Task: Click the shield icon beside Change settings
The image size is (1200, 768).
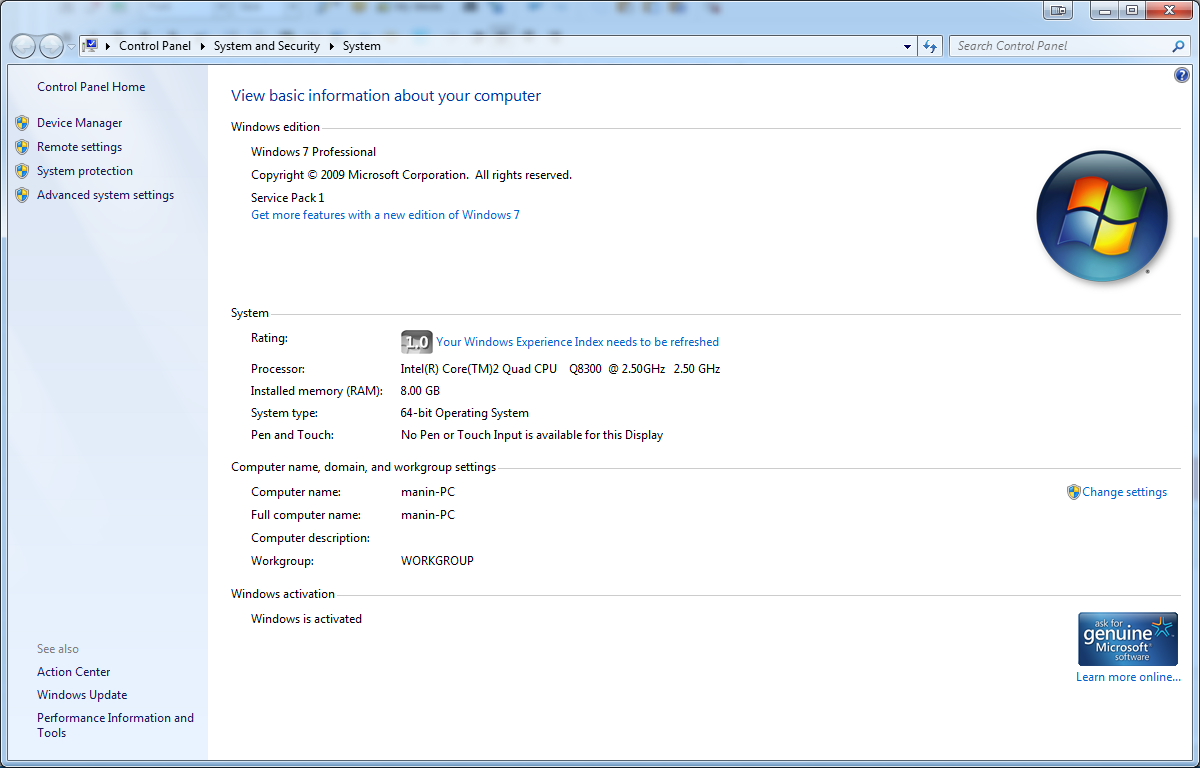Action: (1074, 492)
